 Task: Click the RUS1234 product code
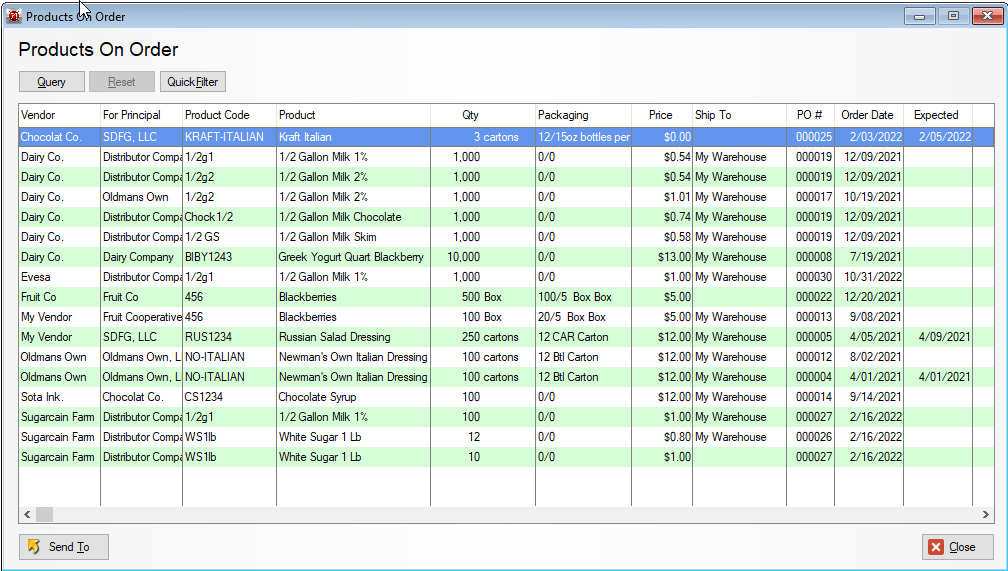230,337
